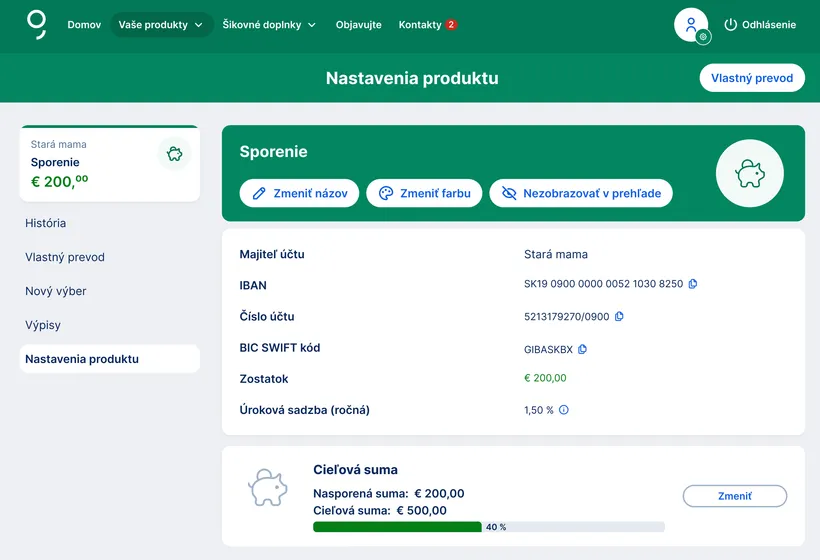The height and width of the screenshot is (560, 820).
Task: Click the piggy bank icon beside Cieľová suma
Action: tap(268, 488)
